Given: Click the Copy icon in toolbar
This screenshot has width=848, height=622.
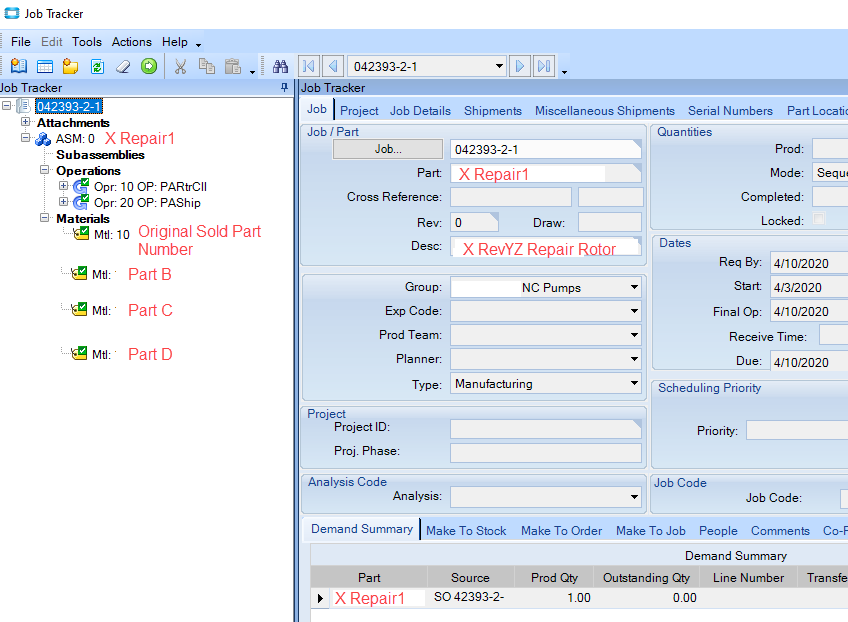Looking at the screenshot, I should coord(207,67).
